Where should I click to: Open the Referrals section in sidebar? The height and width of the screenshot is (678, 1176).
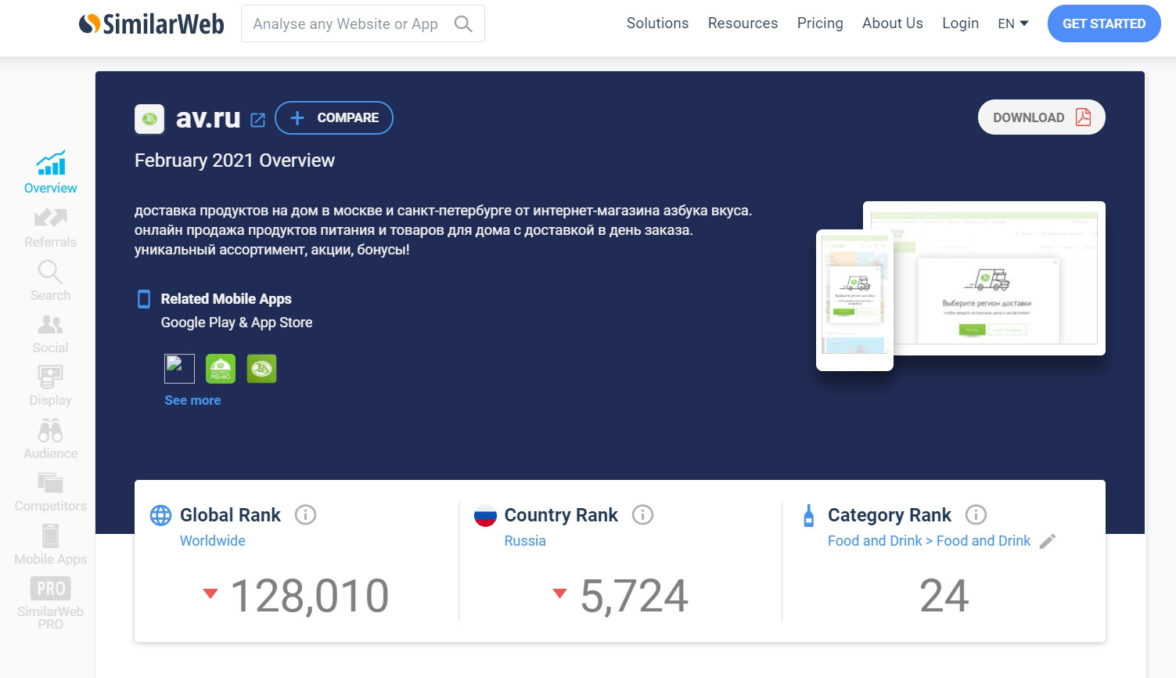50,227
